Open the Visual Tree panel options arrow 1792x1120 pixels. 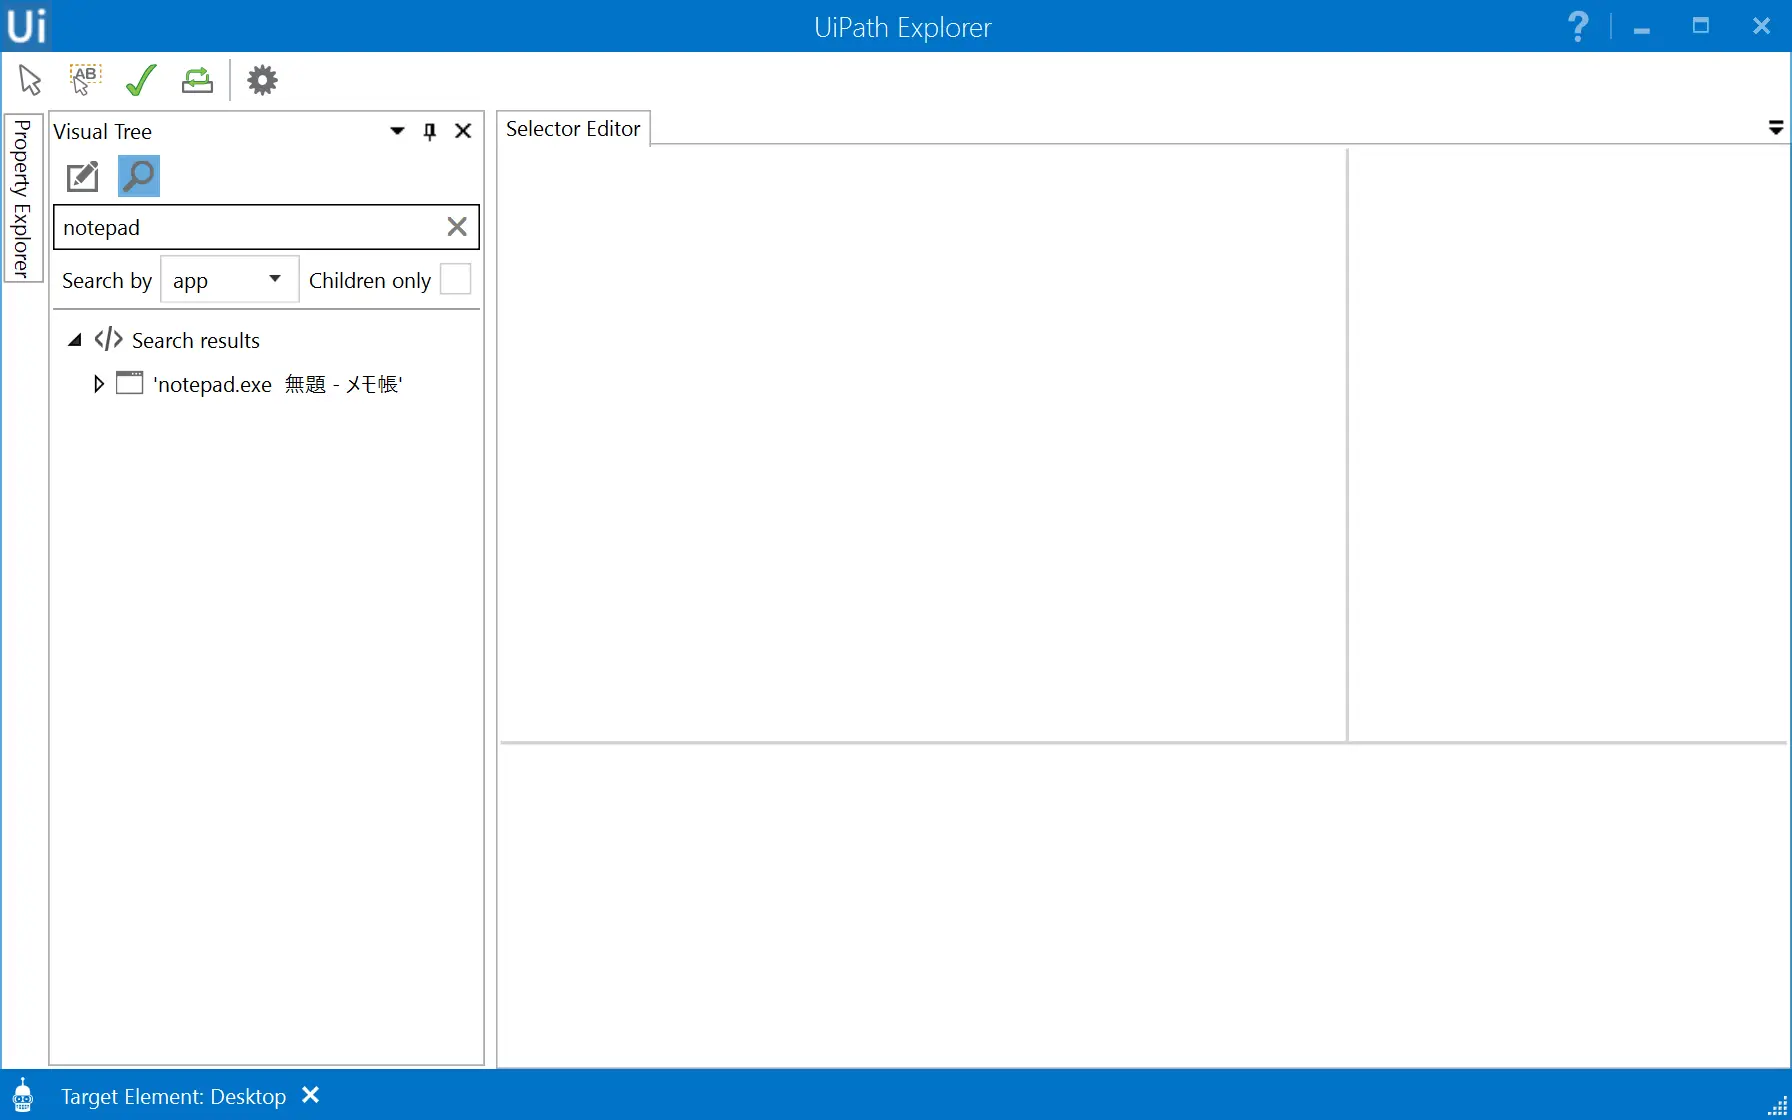397,131
